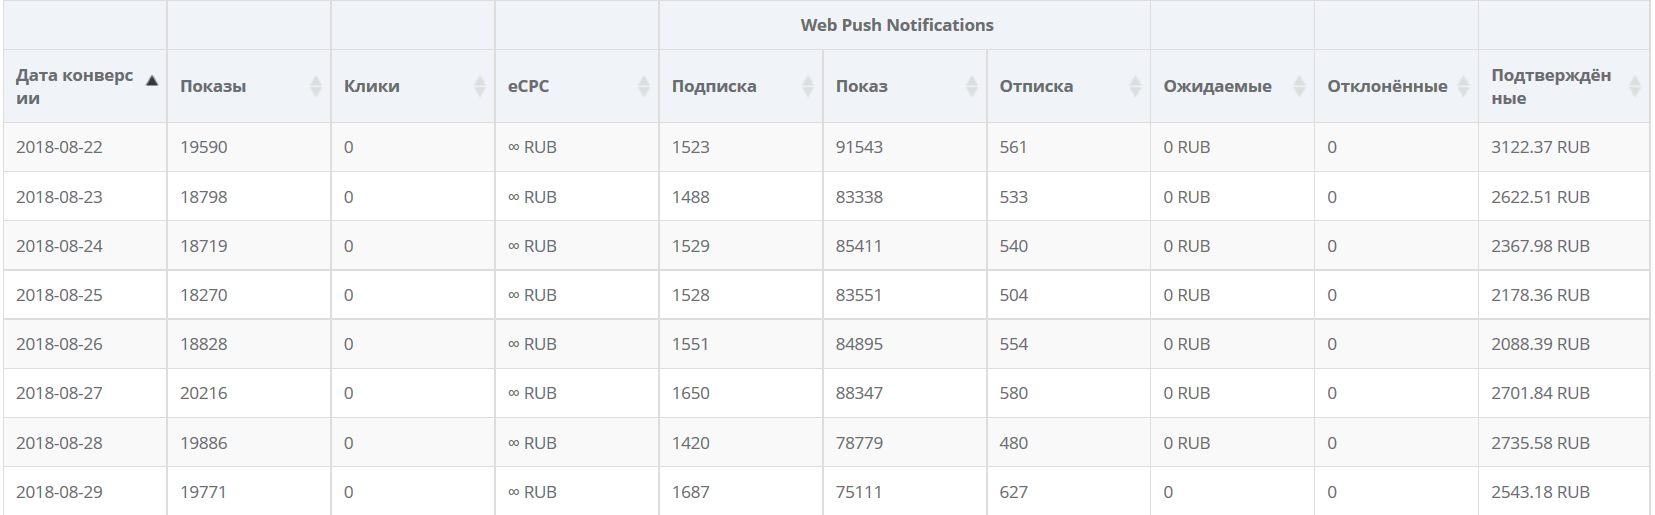Click date cell 2018-08-25
Screen dimensions: 1655x515
(x=59, y=295)
